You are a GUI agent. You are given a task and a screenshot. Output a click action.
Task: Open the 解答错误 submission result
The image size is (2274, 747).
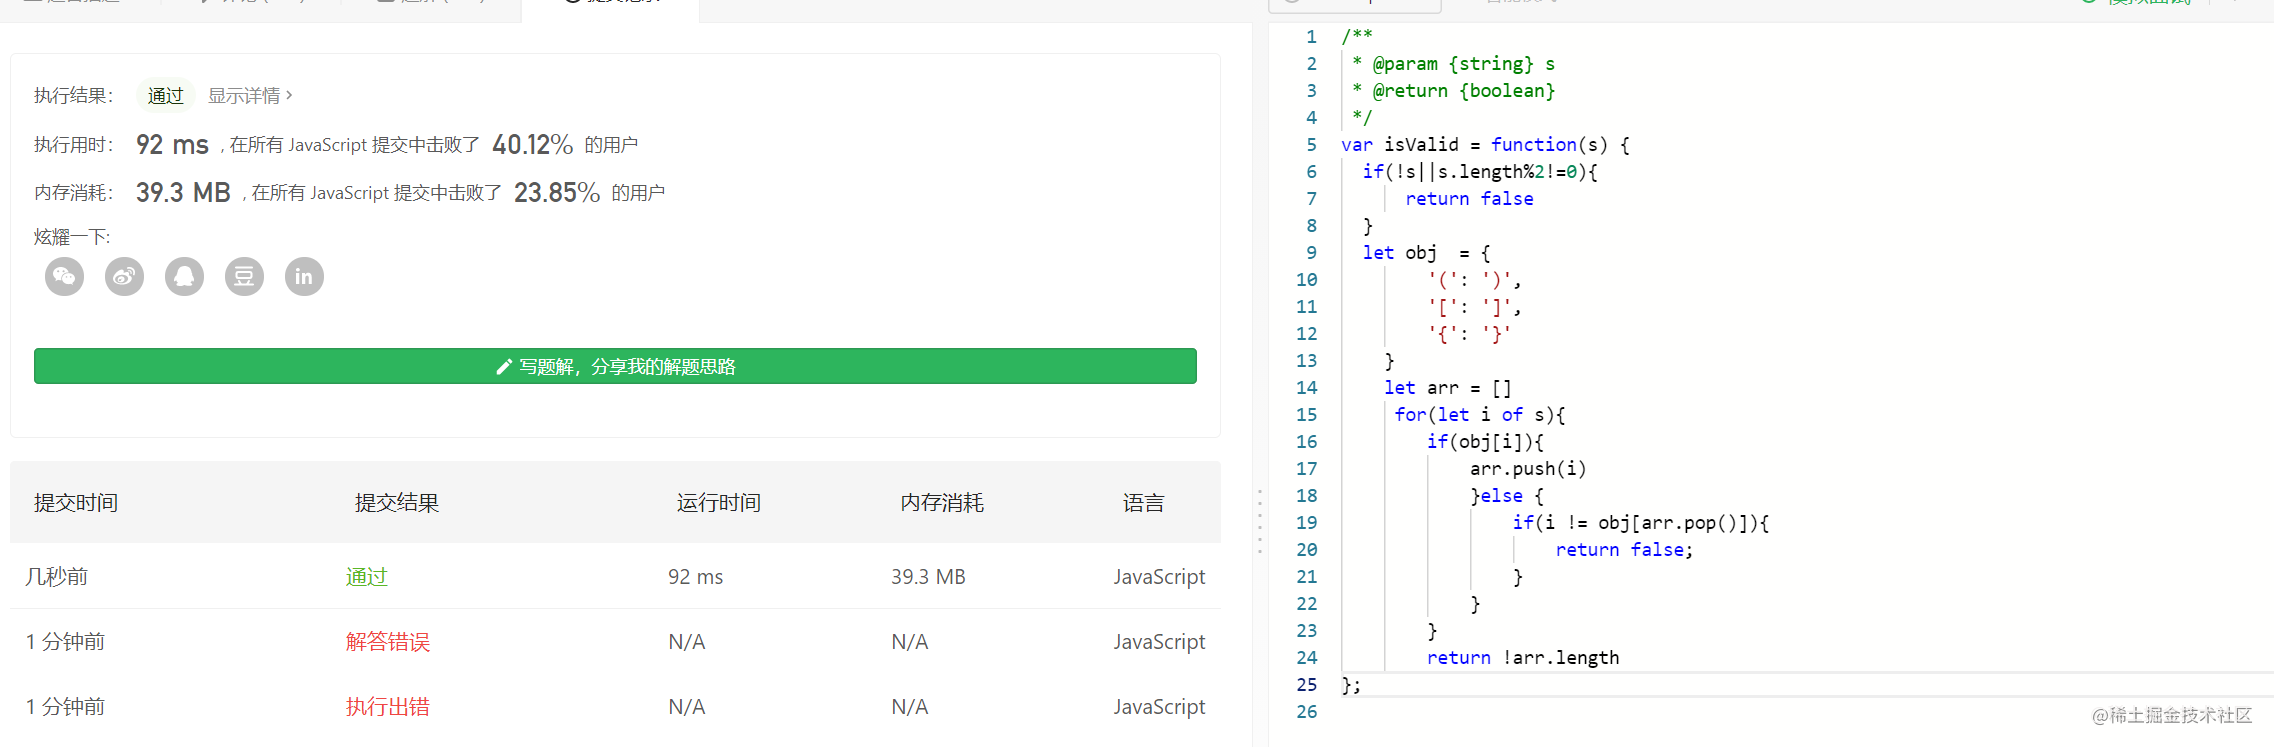coord(388,642)
